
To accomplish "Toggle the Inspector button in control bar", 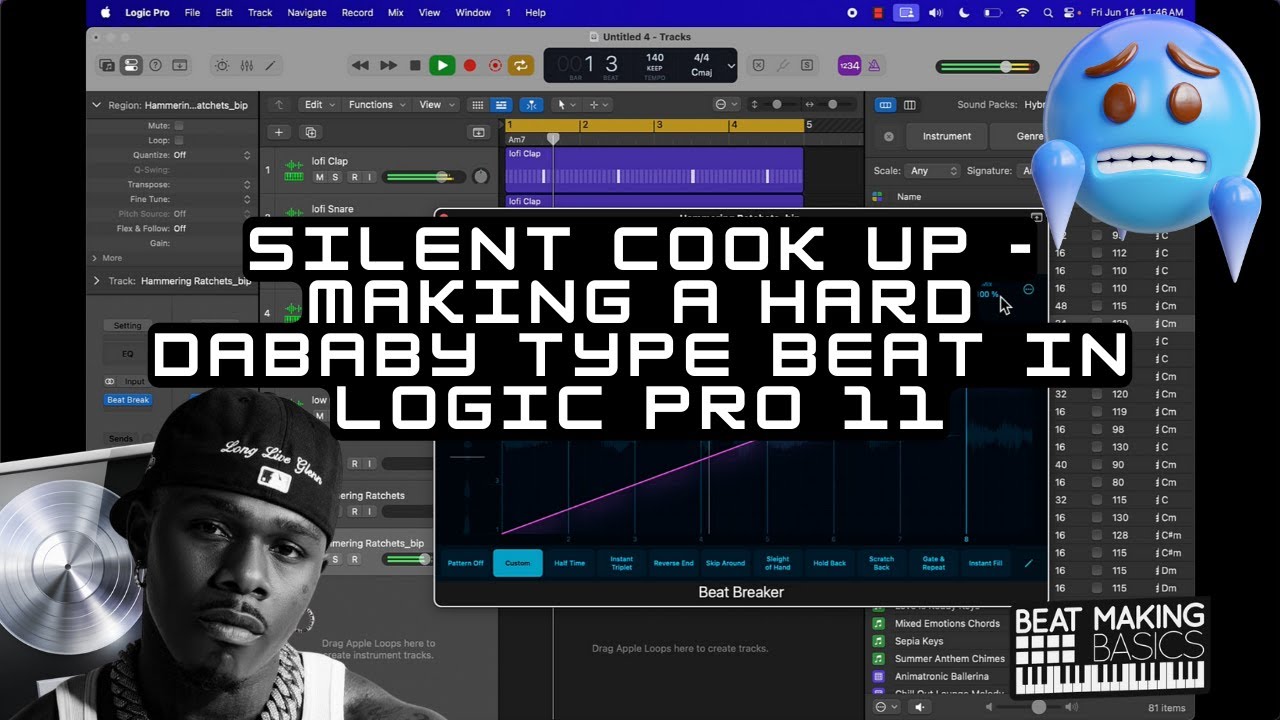I will coord(130,66).
